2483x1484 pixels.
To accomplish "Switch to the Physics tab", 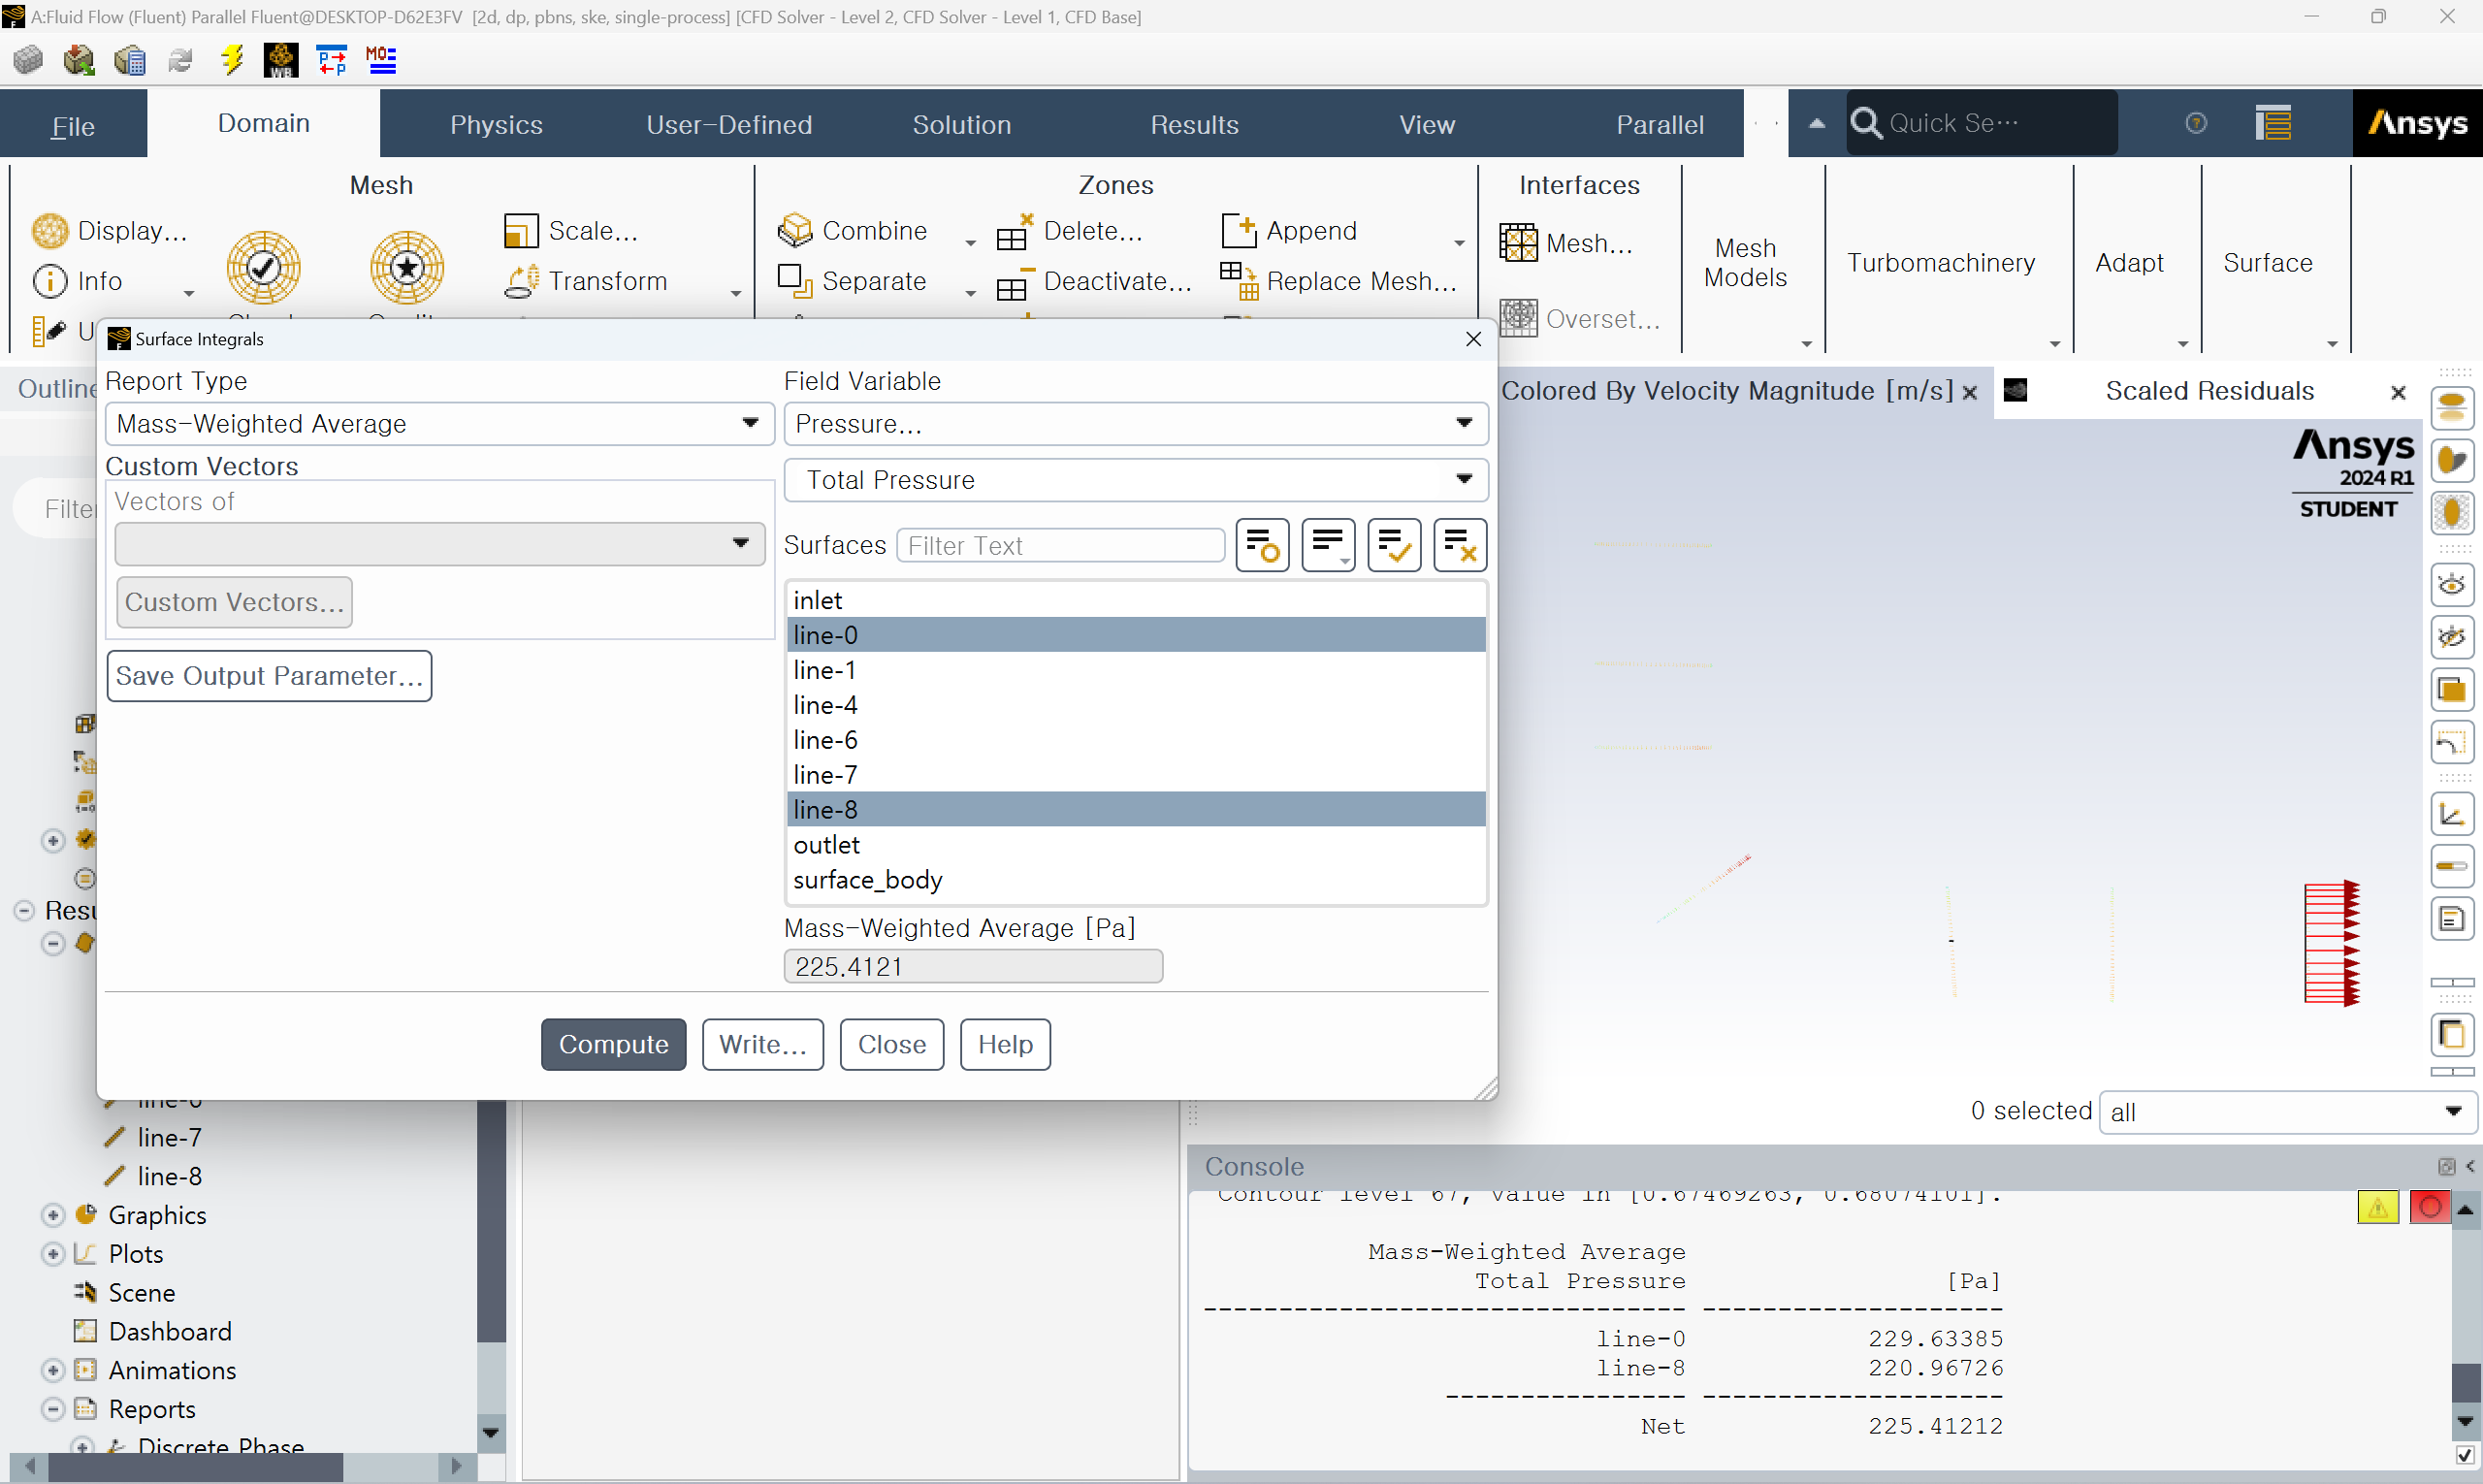I will pos(496,125).
